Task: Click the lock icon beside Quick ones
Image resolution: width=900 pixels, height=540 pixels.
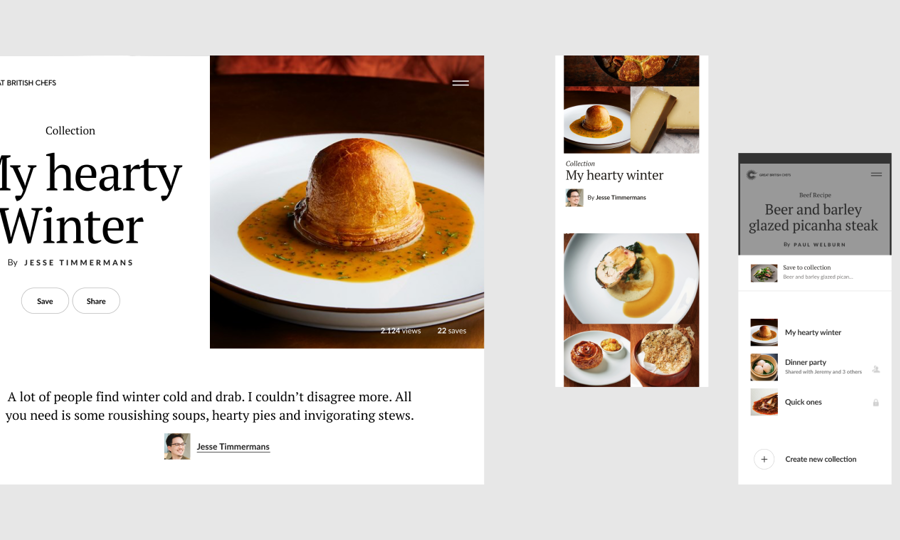Action: pyautogui.click(x=876, y=403)
